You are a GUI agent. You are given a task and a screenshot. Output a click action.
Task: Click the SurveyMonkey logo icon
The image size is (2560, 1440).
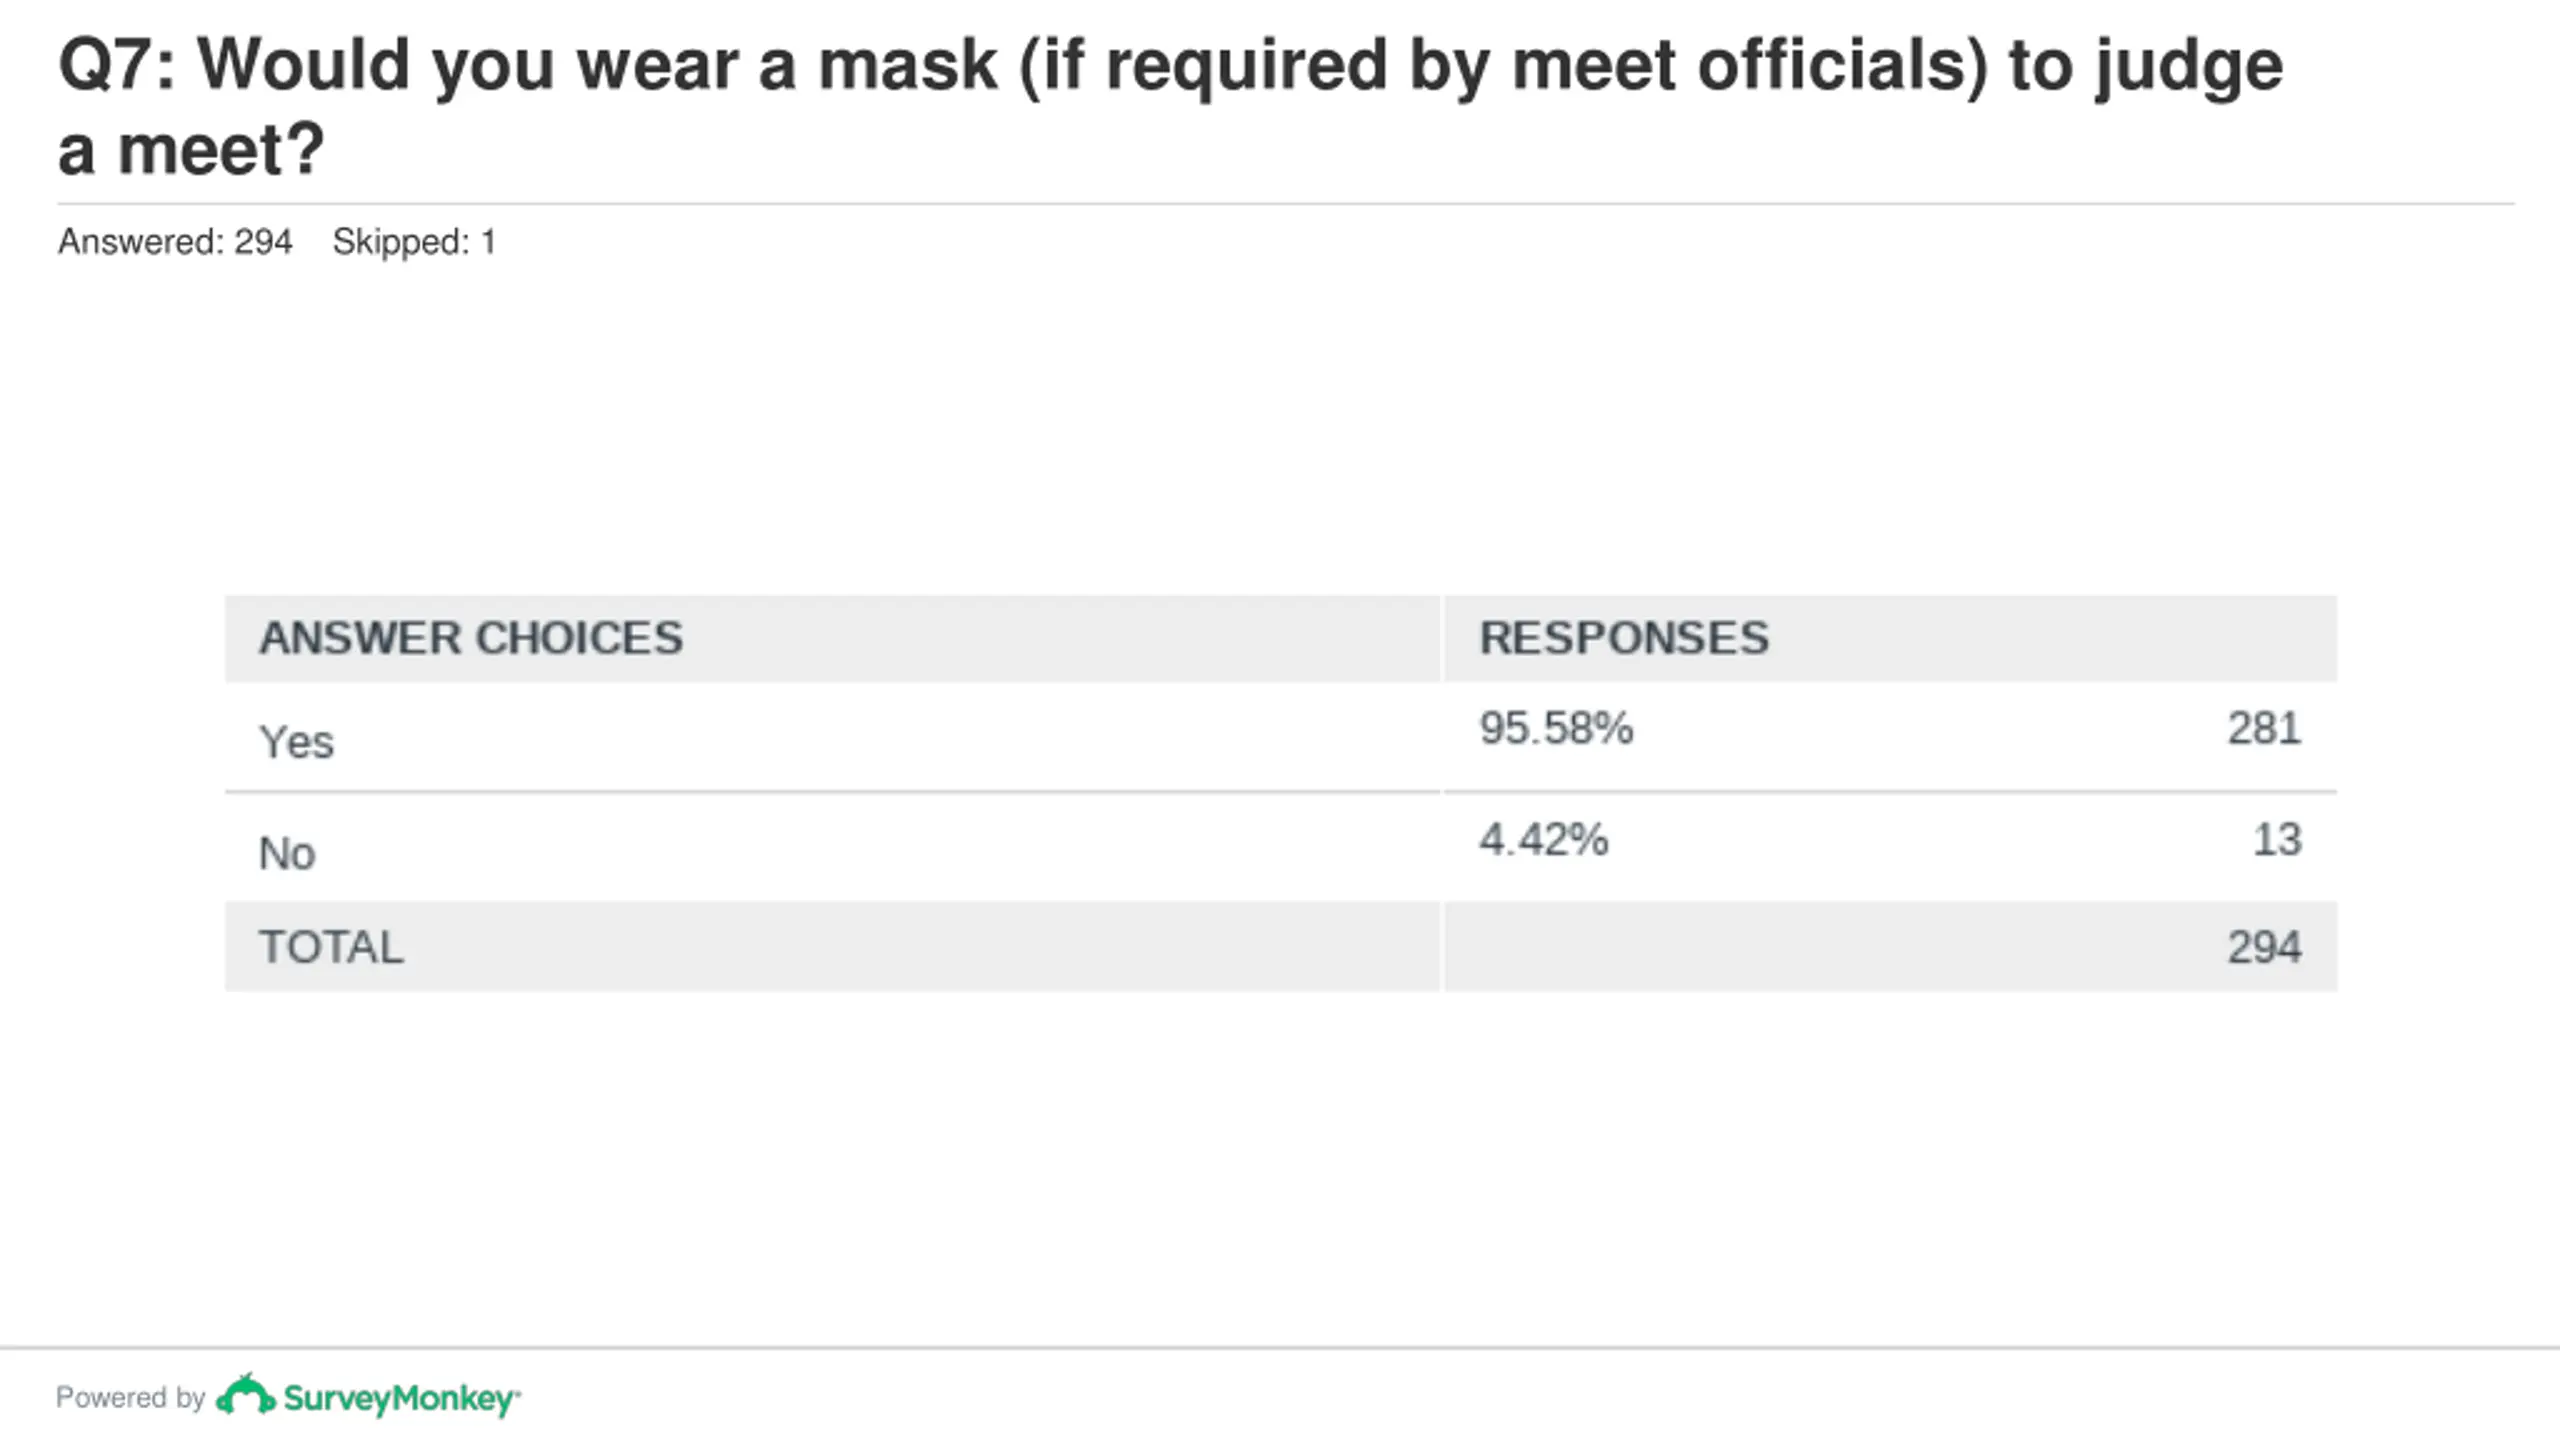pyautogui.click(x=245, y=1395)
